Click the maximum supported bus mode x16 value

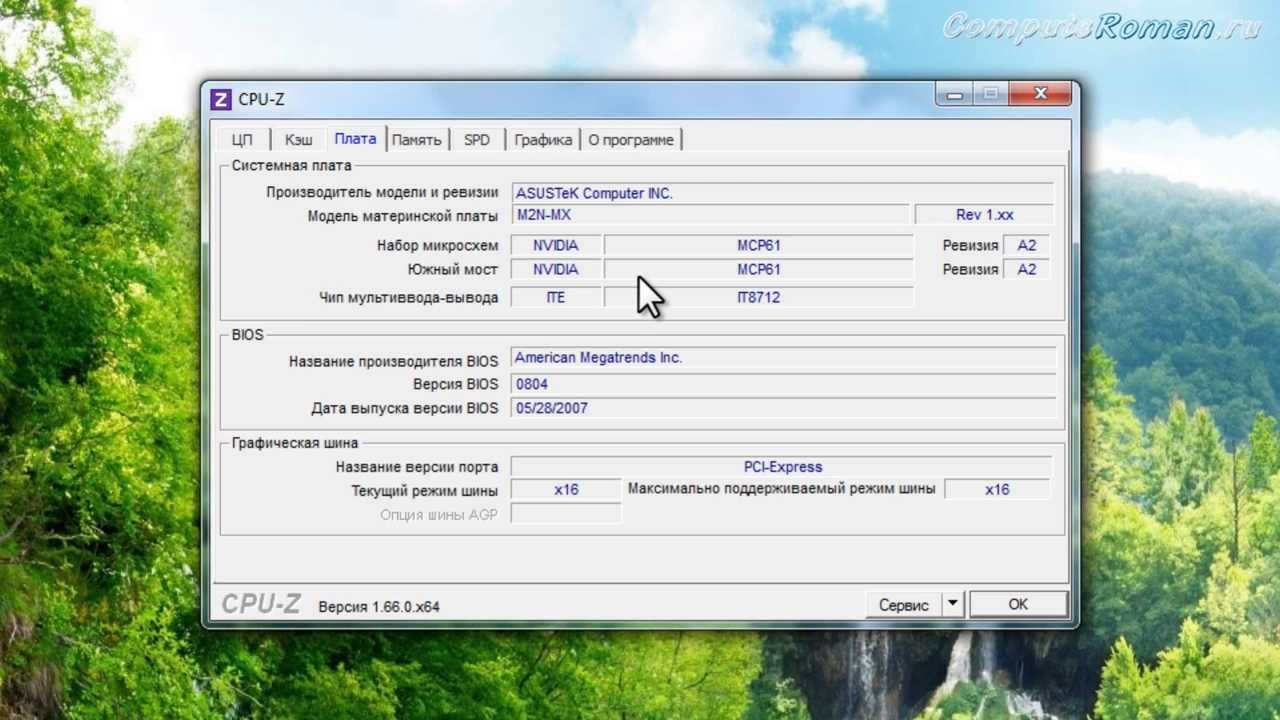click(x=997, y=489)
